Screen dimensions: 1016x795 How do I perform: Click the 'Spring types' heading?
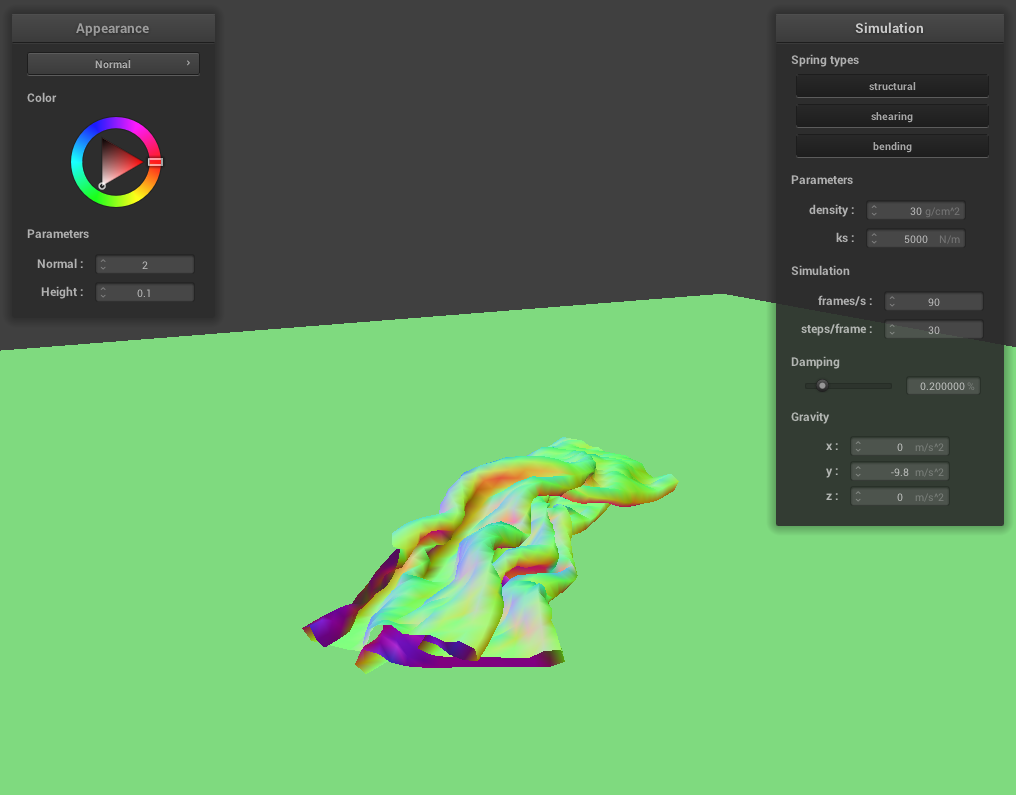pyautogui.click(x=824, y=60)
